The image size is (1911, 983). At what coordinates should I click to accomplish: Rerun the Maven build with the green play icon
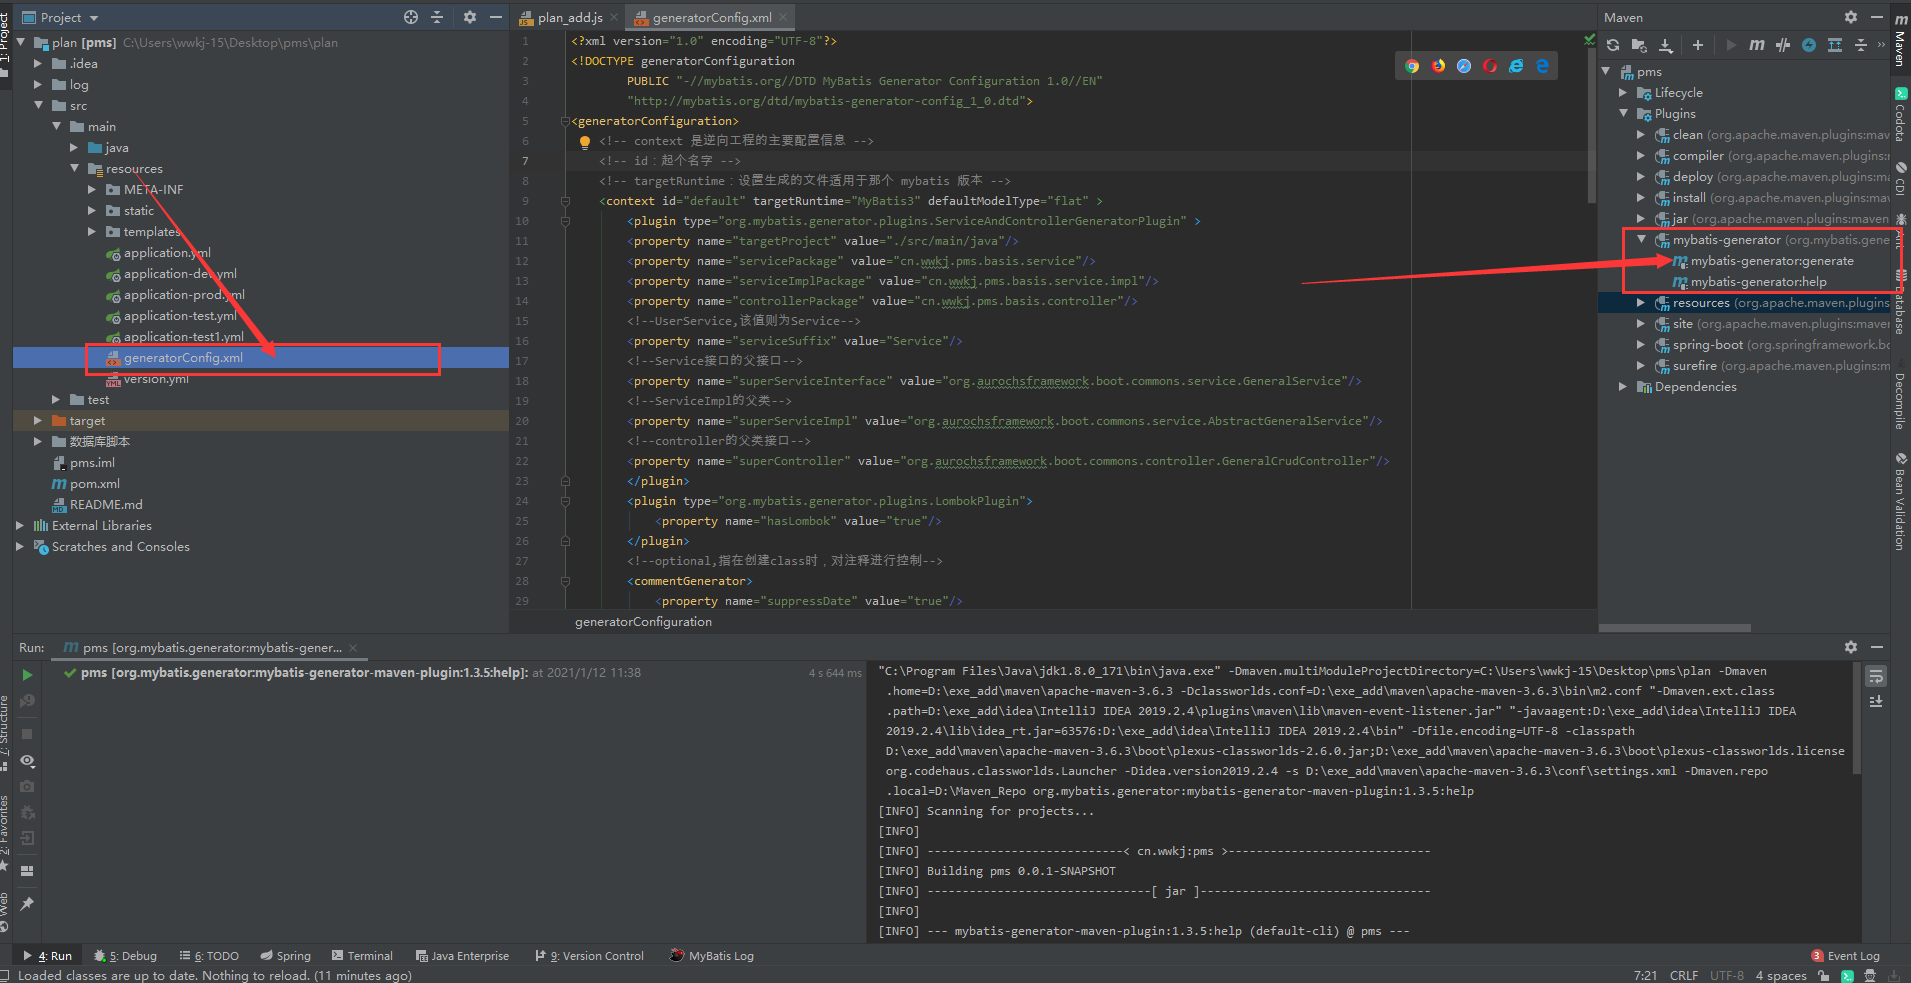[27, 673]
